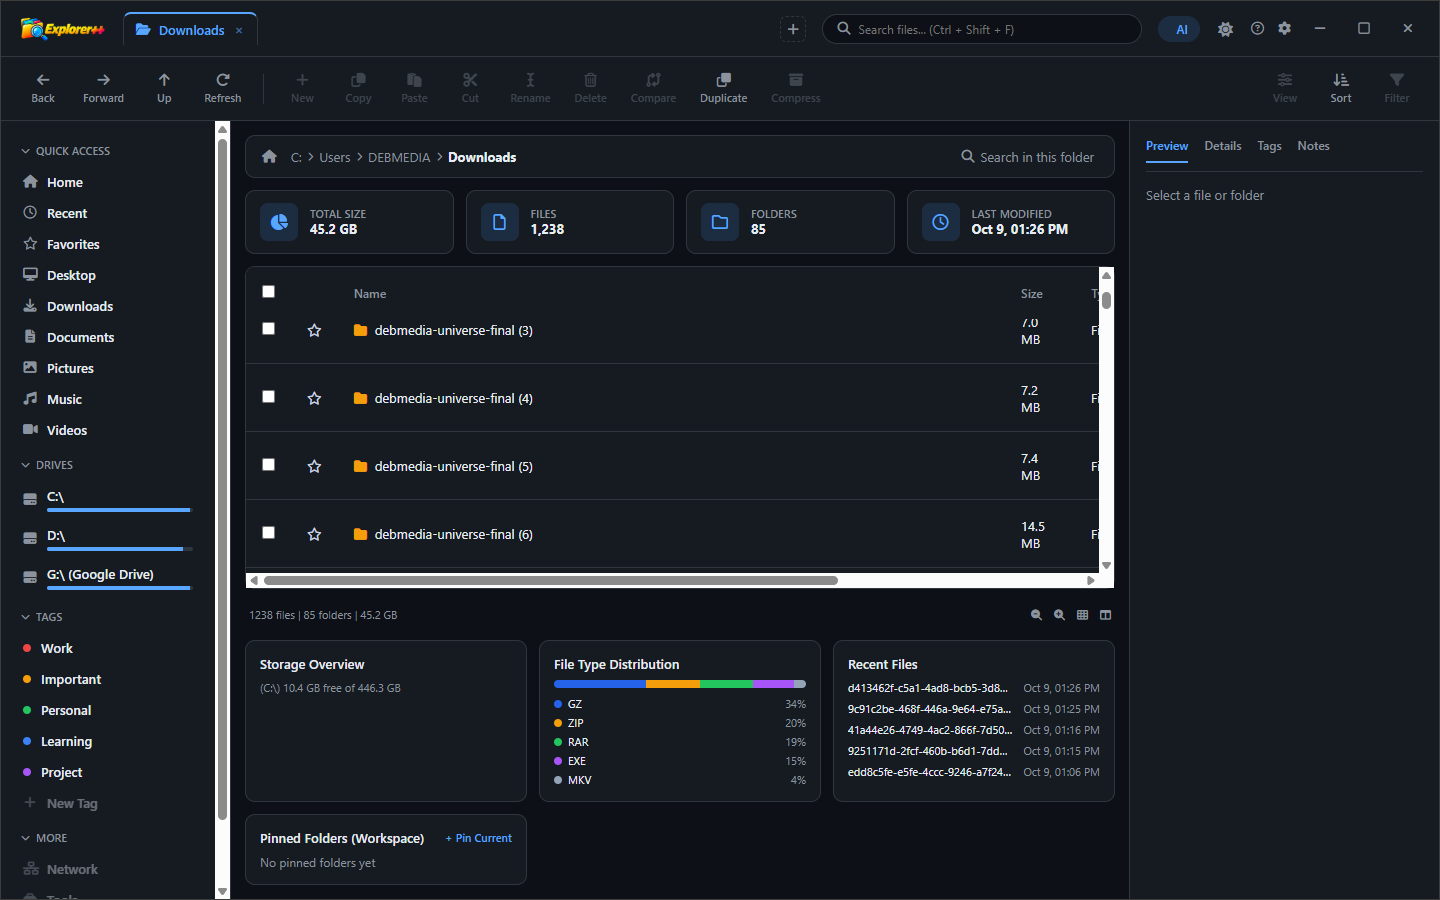Click the Pin Current link
Screen dimensions: 1440x900
click(x=479, y=838)
